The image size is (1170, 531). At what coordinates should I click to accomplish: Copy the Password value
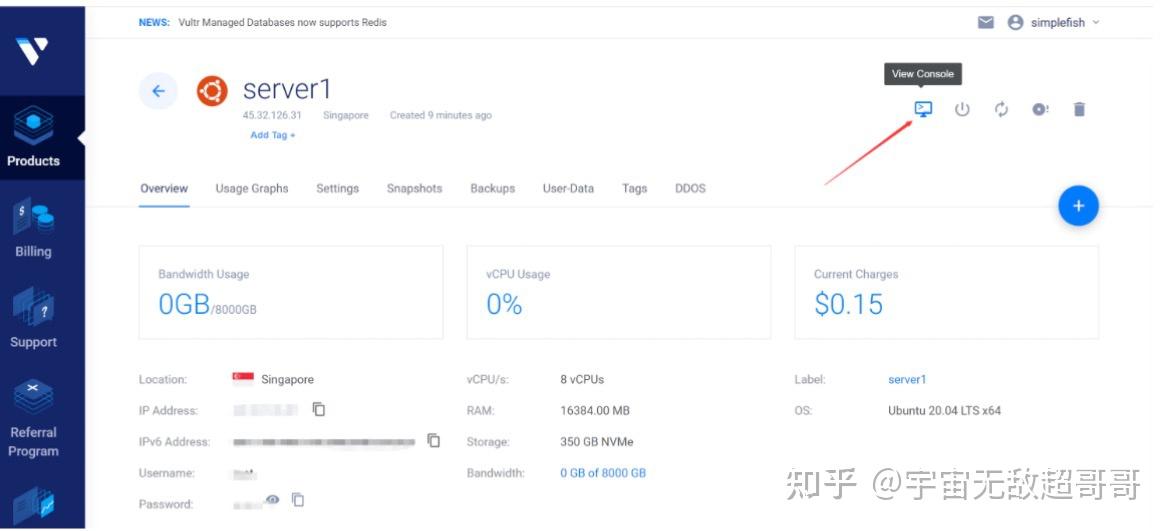298,500
